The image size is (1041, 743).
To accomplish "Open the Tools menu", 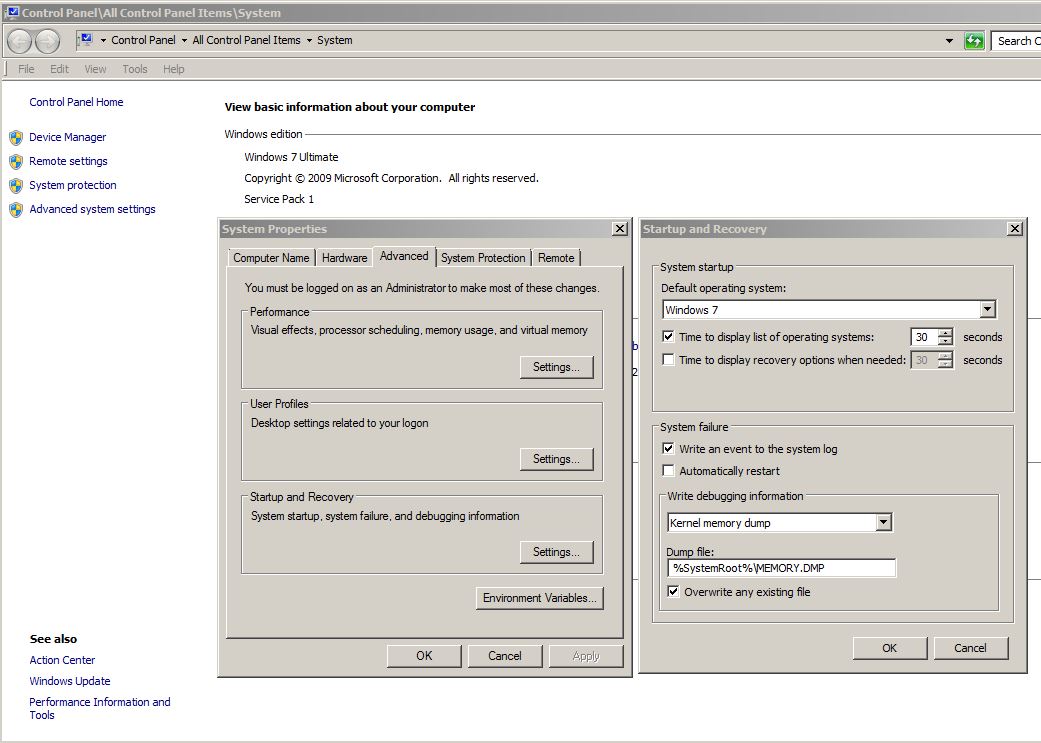I will click(135, 69).
